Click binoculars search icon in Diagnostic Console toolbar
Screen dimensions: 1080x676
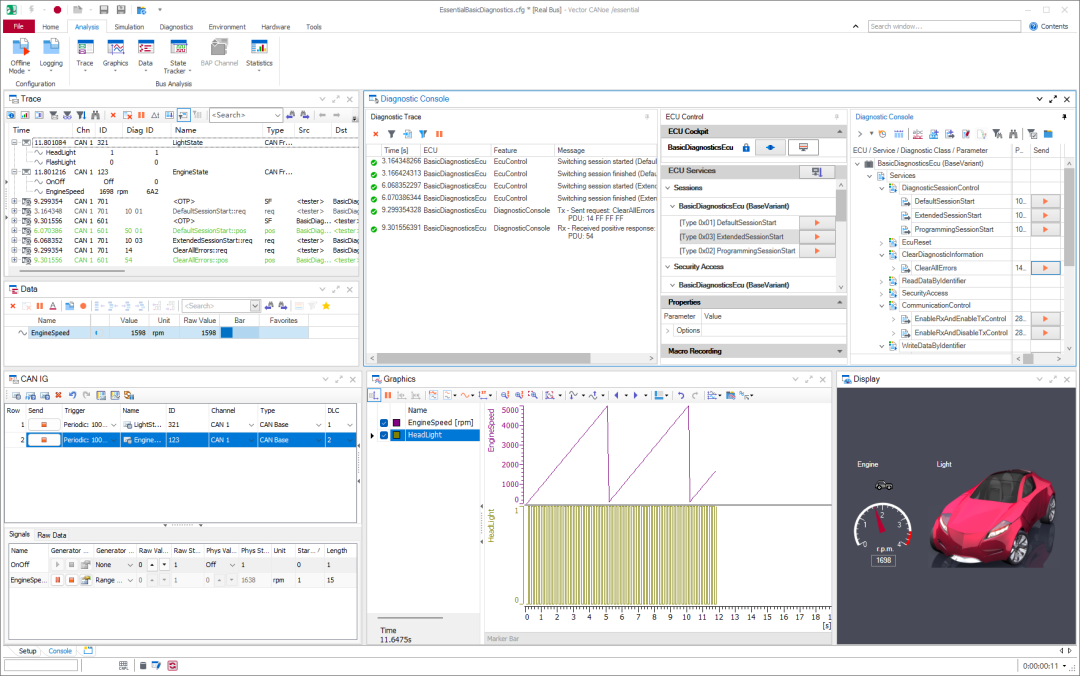[x=1012, y=134]
